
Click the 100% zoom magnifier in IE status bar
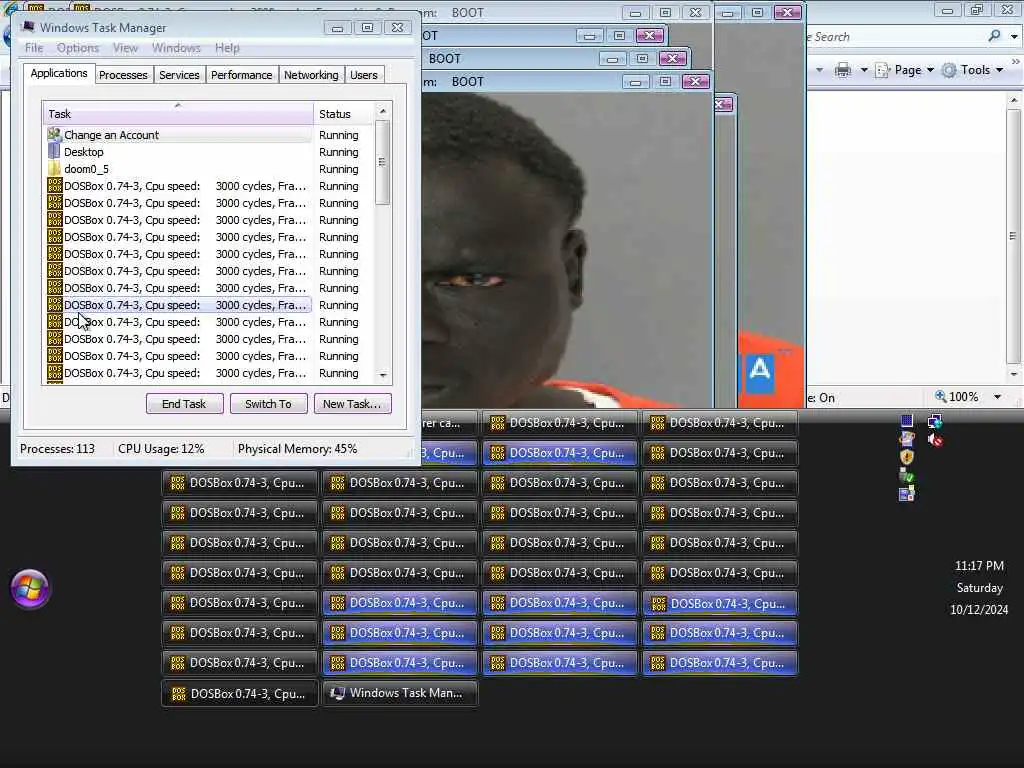(940, 396)
